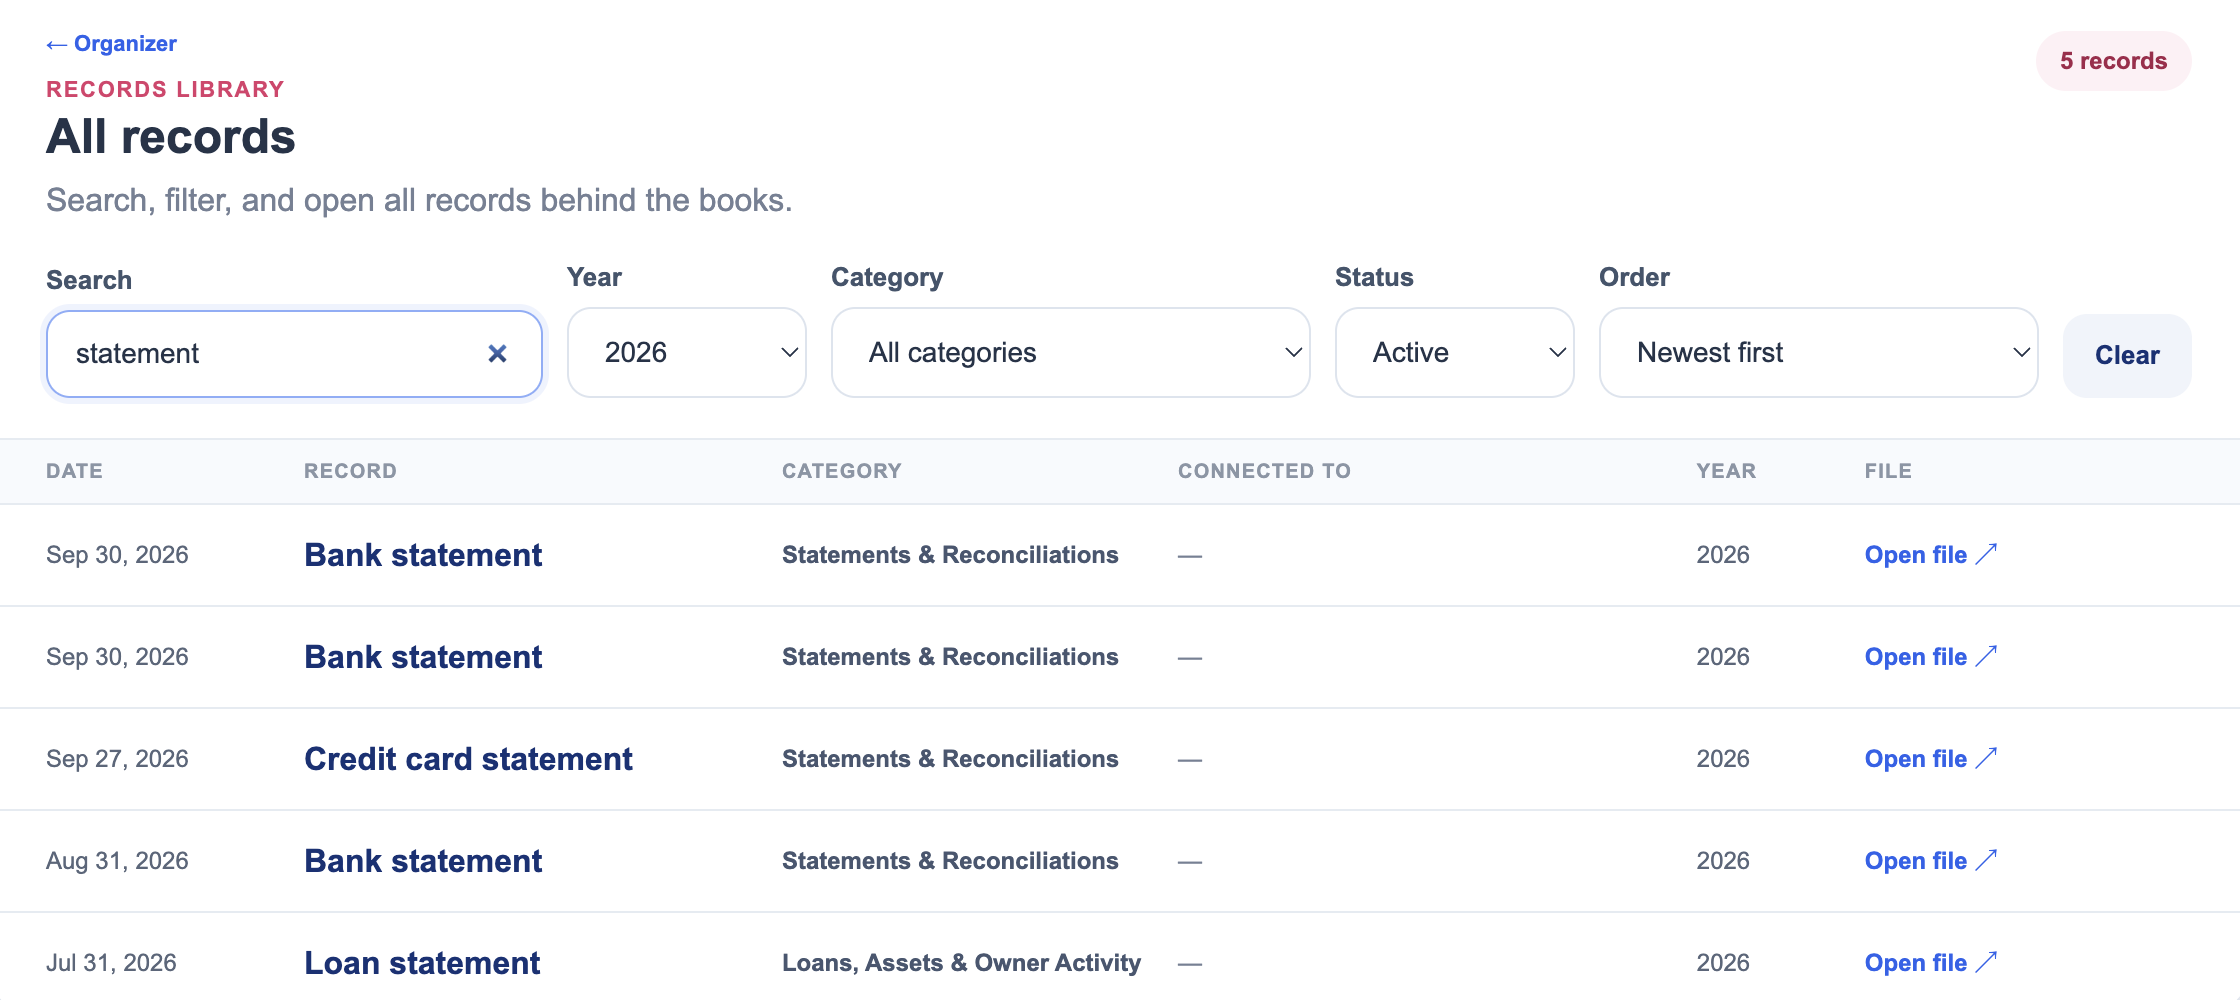Click the FILE column header
Screen dimensions: 2240x1000
1888,471
